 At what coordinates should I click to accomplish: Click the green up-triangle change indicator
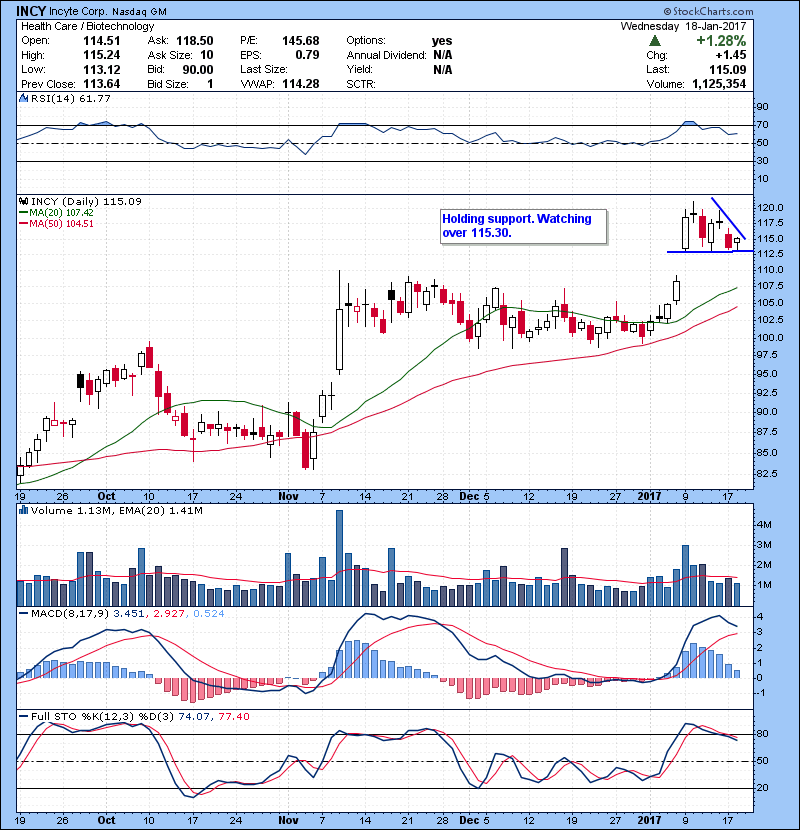(655, 41)
